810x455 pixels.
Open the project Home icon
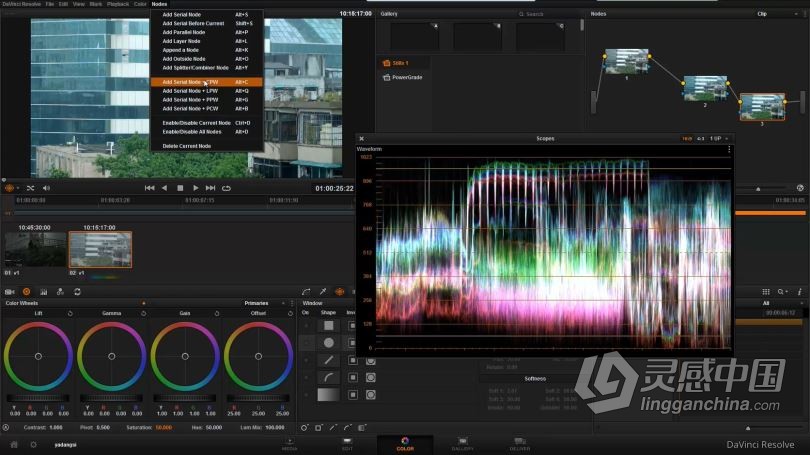[x=14, y=444]
